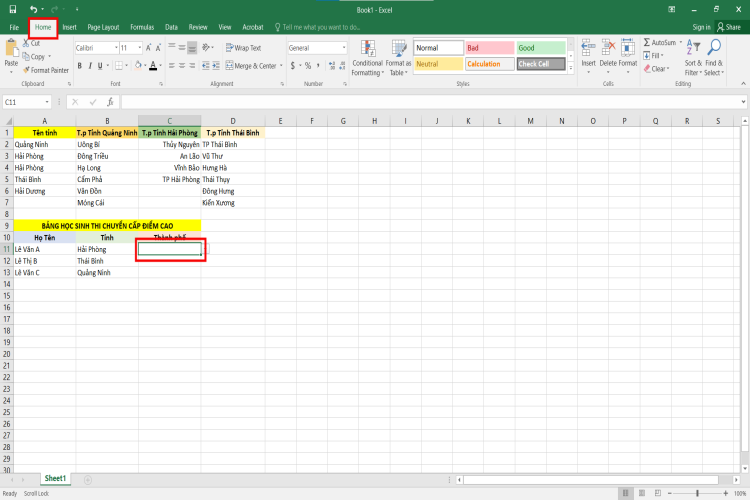Image resolution: width=750 pixels, height=500 pixels.
Task: Open the Review tab
Action: (198, 27)
